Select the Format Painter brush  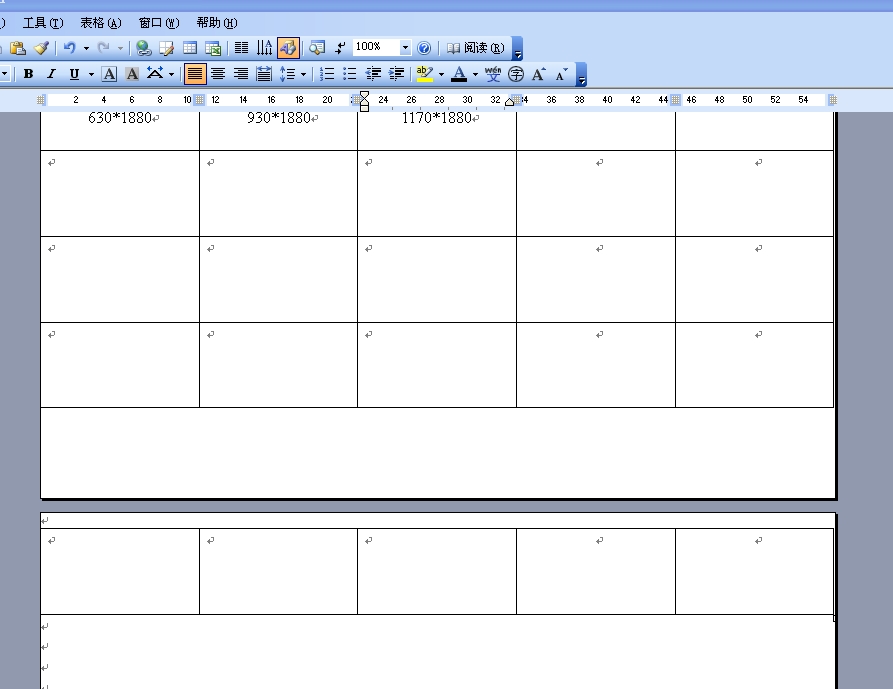(41, 48)
